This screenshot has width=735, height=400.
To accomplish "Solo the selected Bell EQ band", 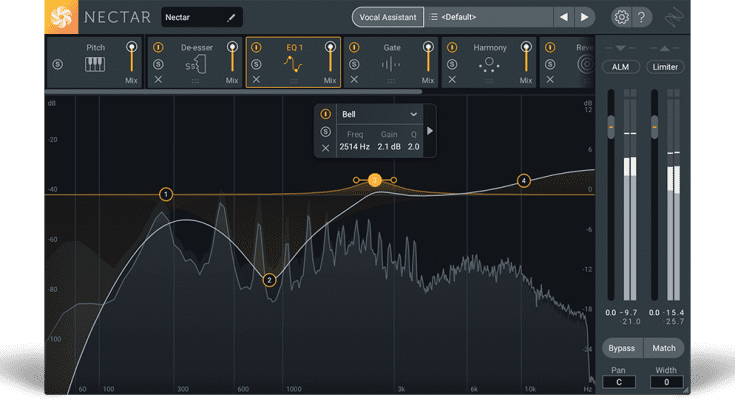I will pos(325,131).
